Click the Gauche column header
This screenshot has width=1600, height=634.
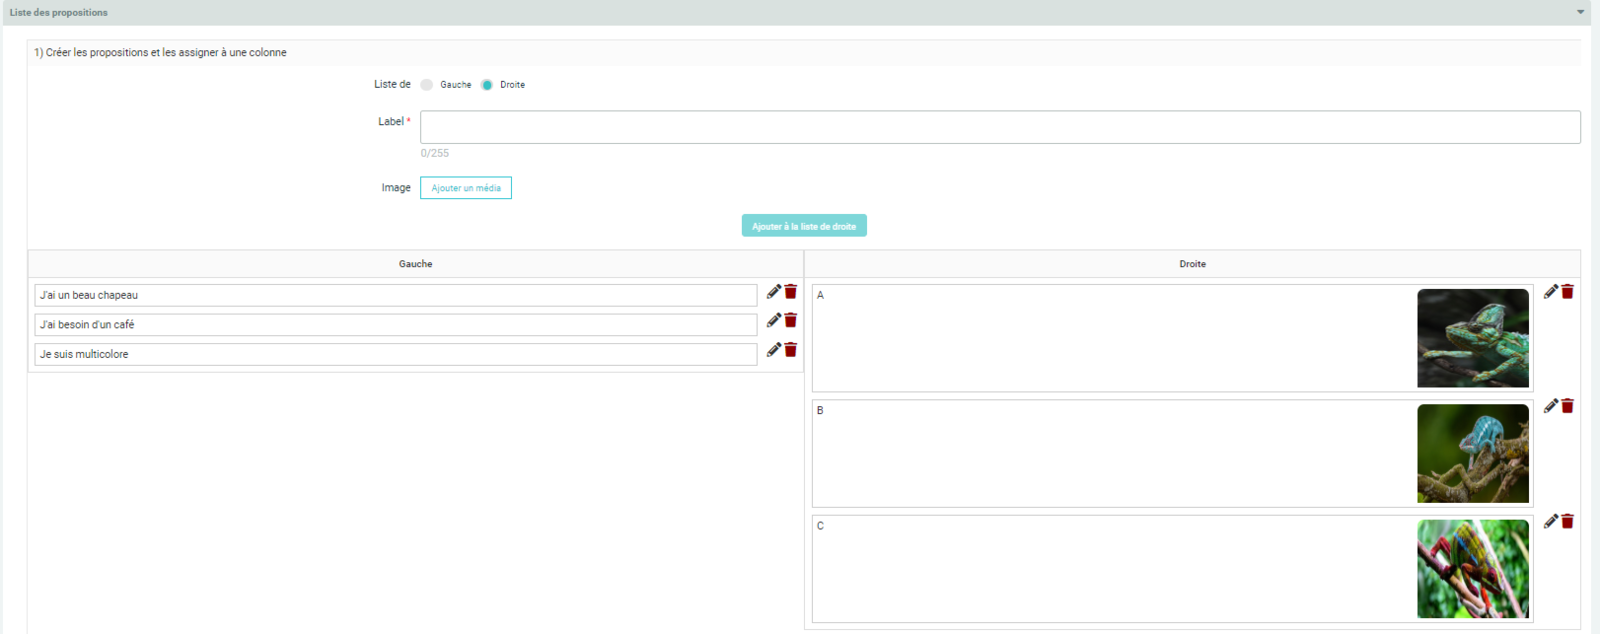[416, 264]
